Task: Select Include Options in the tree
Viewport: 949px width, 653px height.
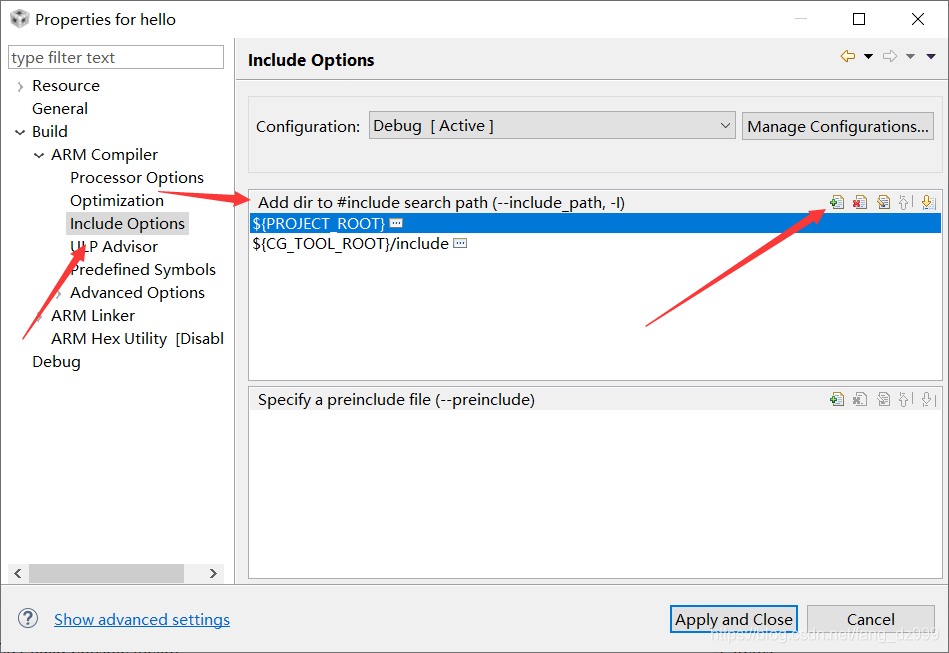Action: click(127, 224)
